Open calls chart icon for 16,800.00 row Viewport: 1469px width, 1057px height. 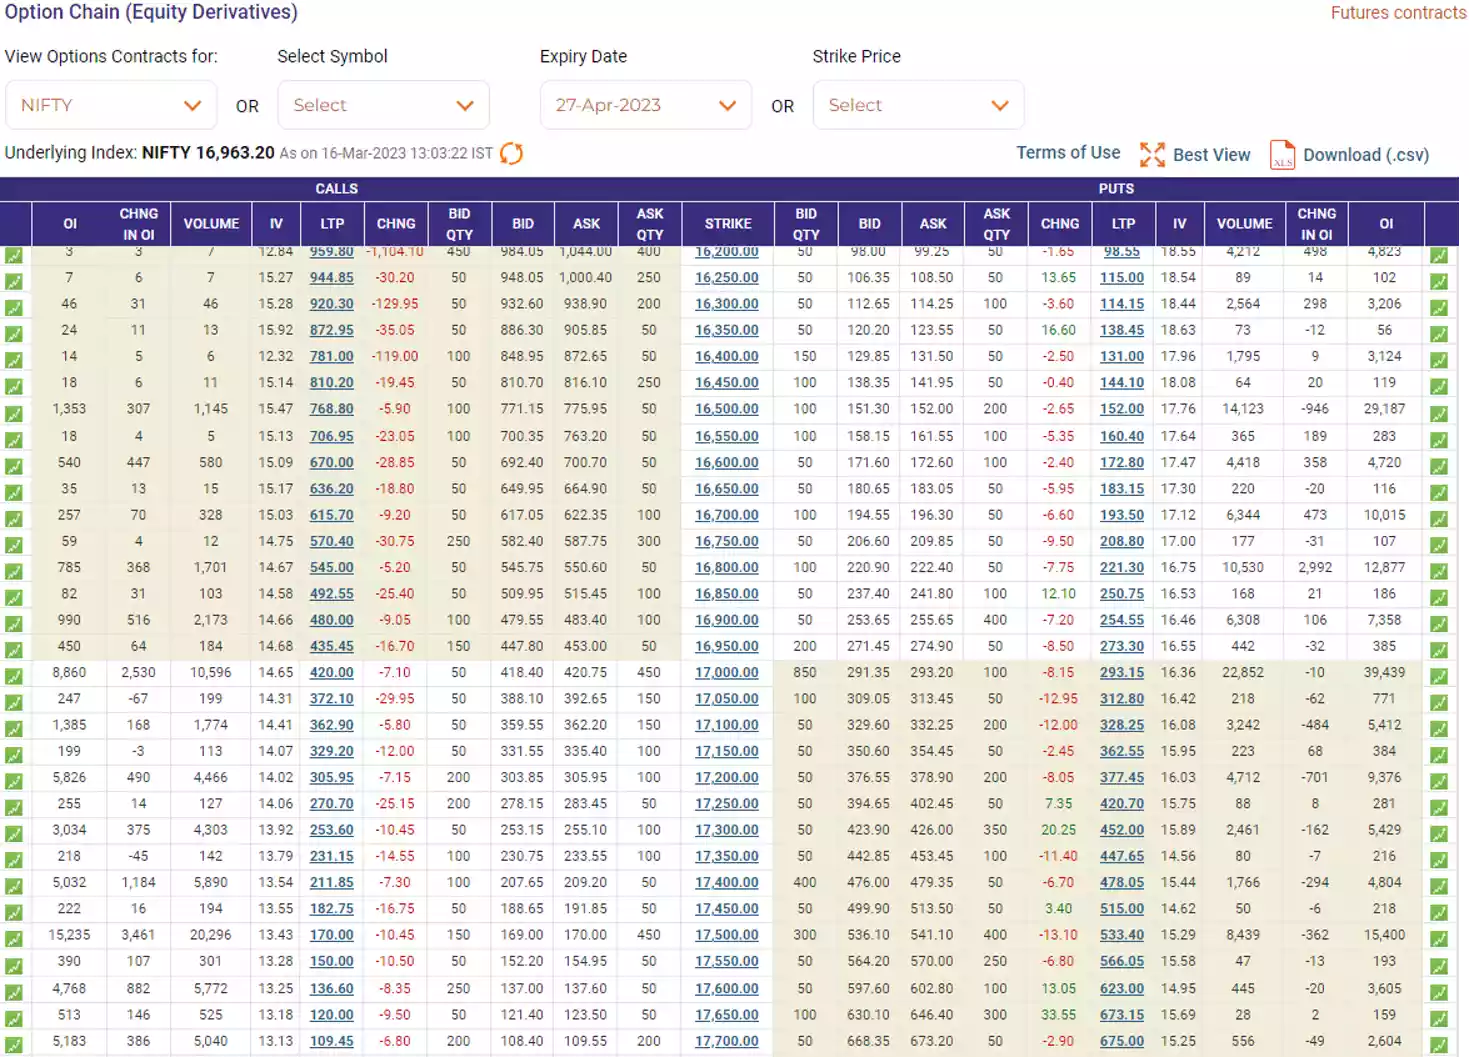click(x=14, y=571)
